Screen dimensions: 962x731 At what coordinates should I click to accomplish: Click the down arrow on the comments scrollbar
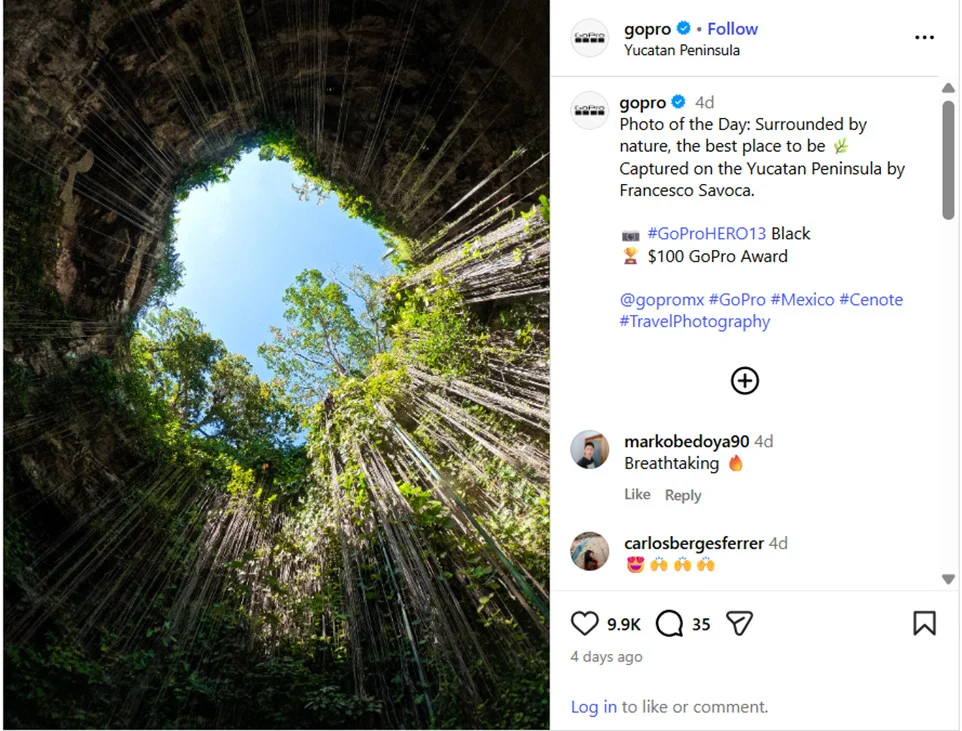pos(948,578)
